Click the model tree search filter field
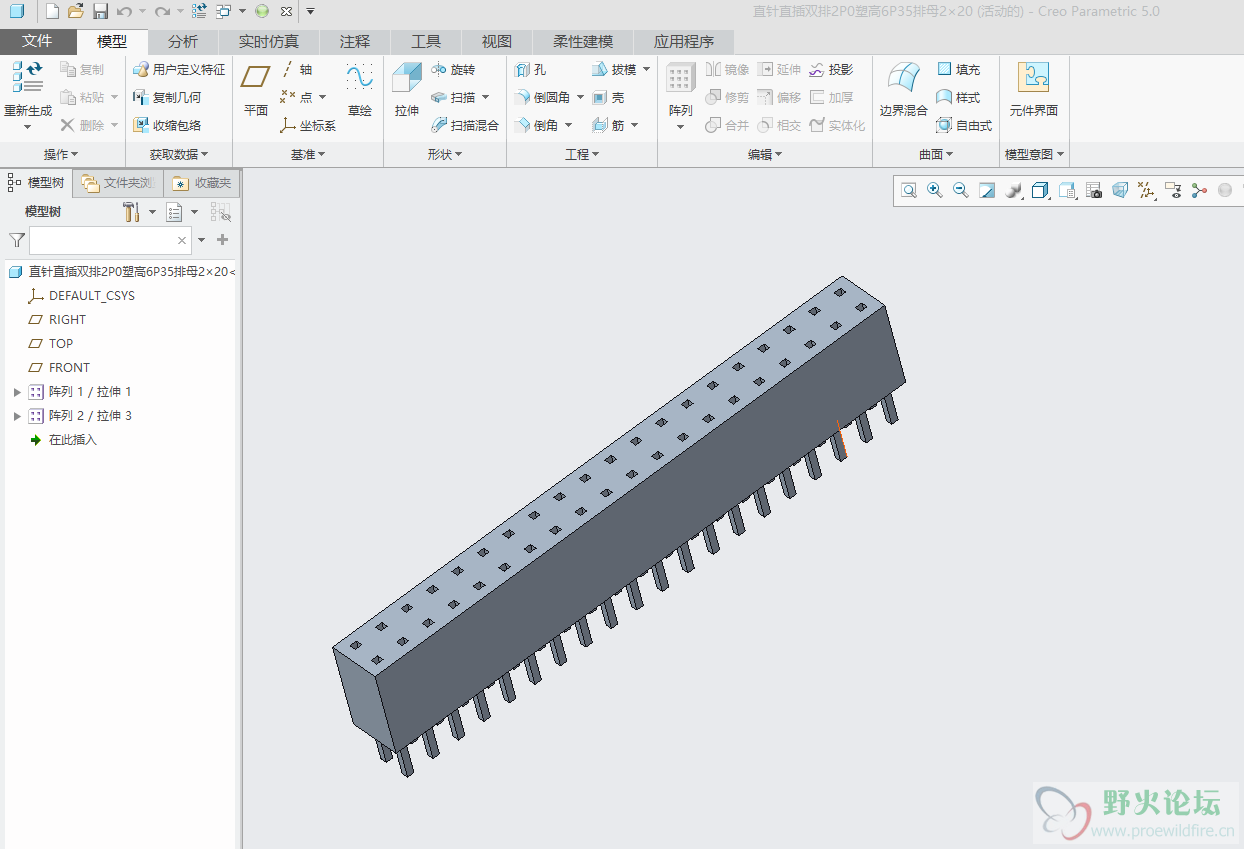 click(x=110, y=240)
